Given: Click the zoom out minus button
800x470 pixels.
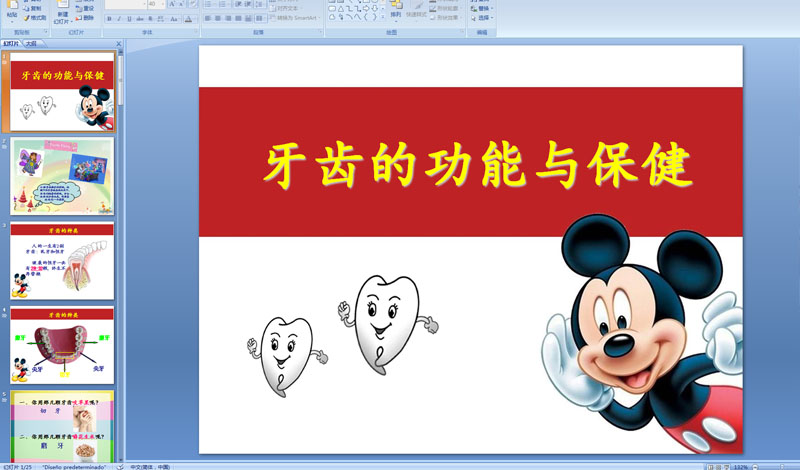Looking at the screenshot, I should pyautogui.click(x=756, y=467).
